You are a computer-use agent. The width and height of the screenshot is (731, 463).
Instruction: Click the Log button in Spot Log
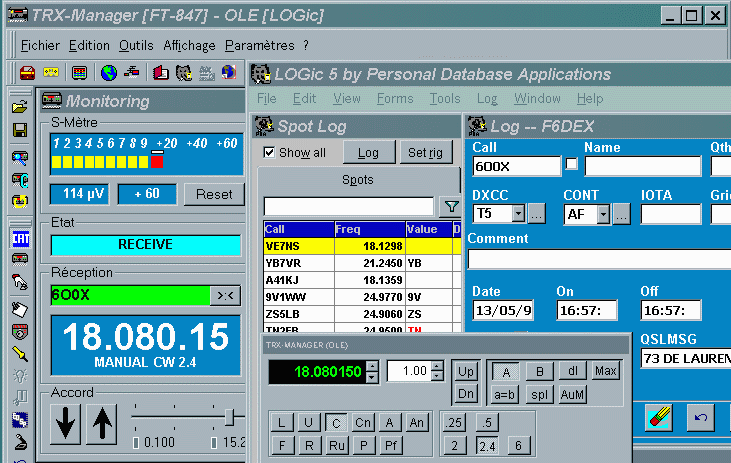point(368,152)
